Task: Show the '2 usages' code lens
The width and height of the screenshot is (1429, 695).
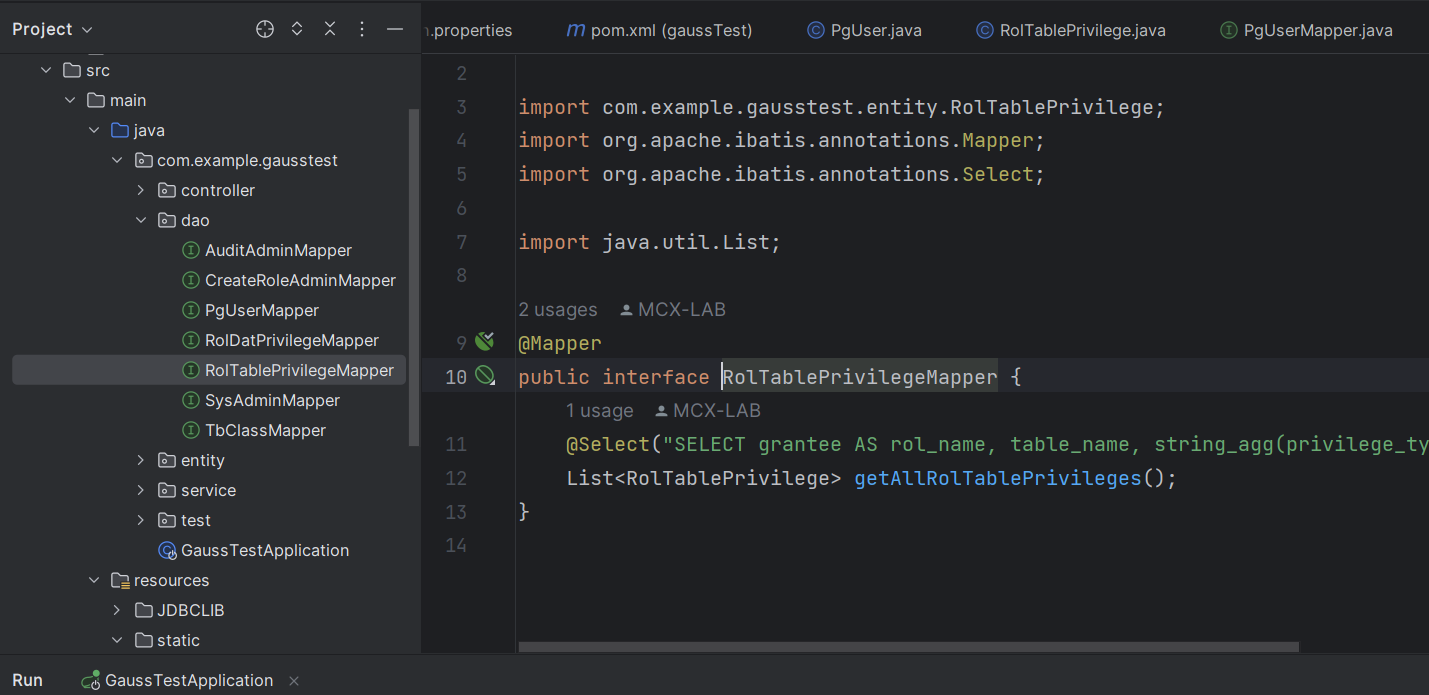Action: pos(558,310)
